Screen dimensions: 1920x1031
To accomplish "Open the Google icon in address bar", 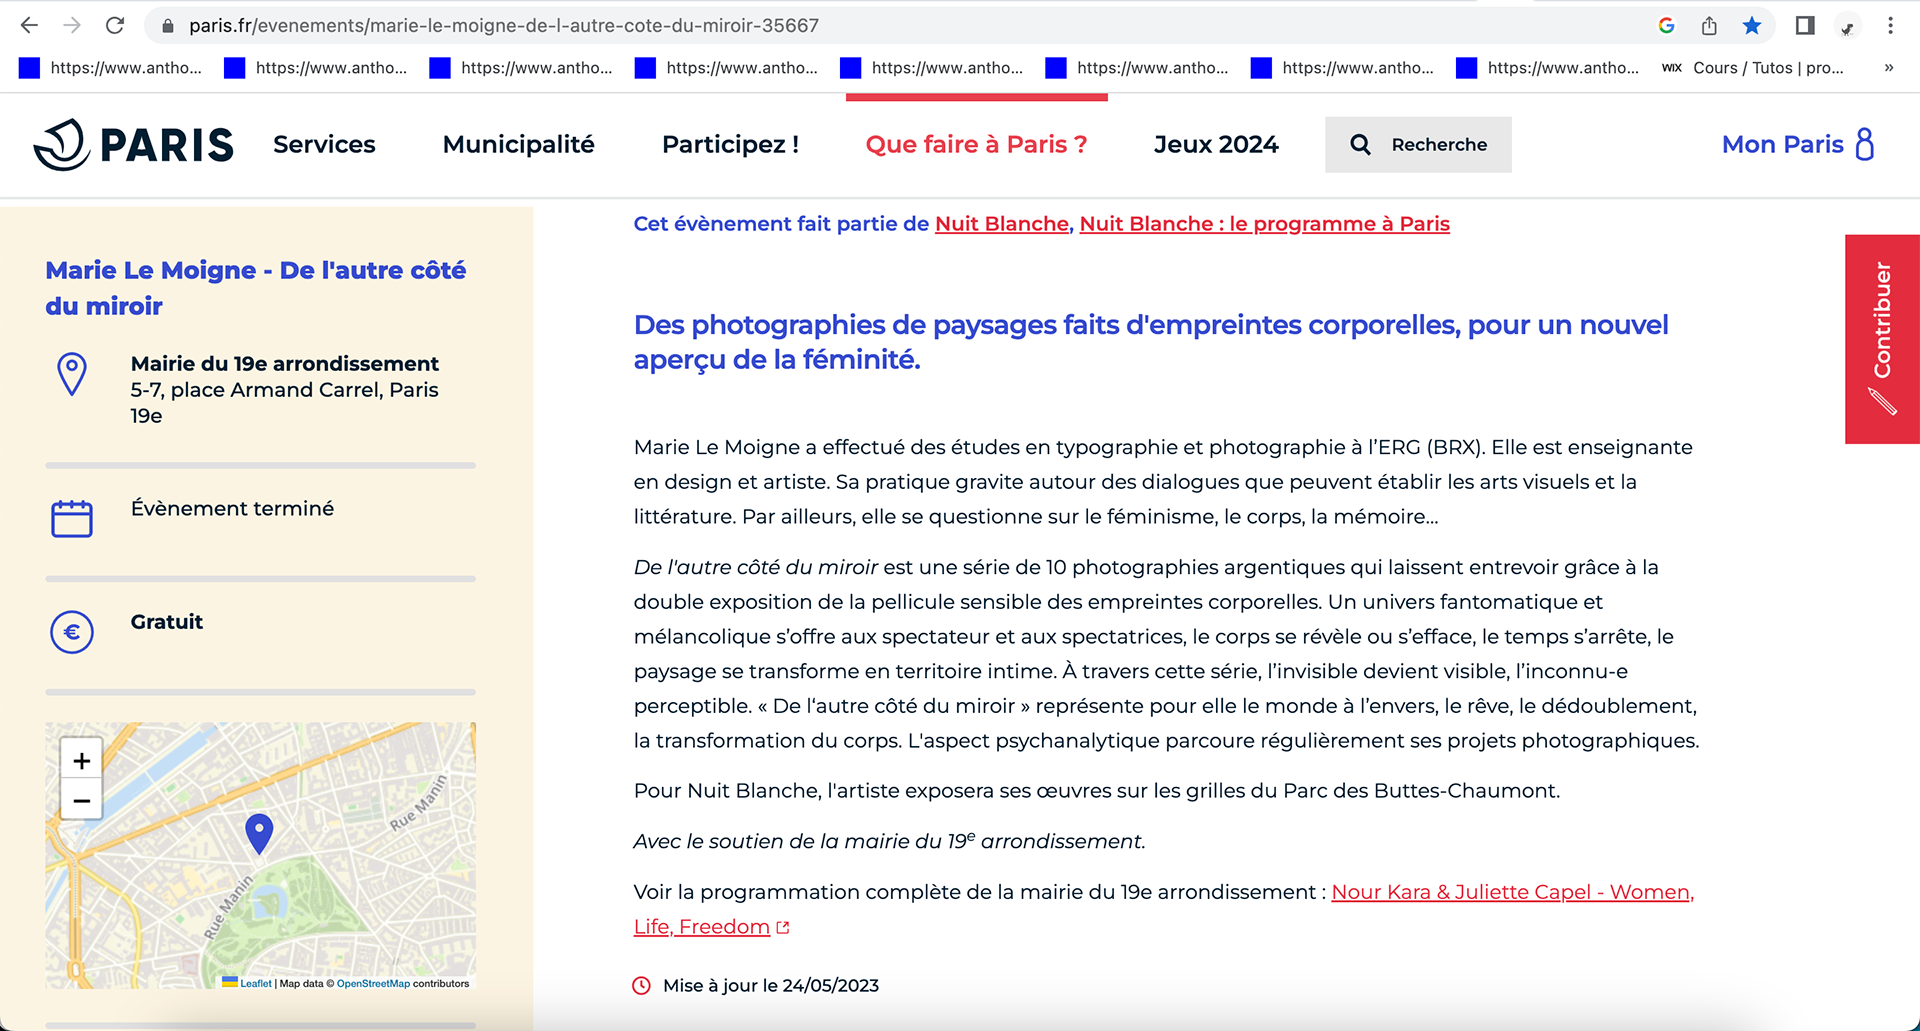I will click(1666, 26).
